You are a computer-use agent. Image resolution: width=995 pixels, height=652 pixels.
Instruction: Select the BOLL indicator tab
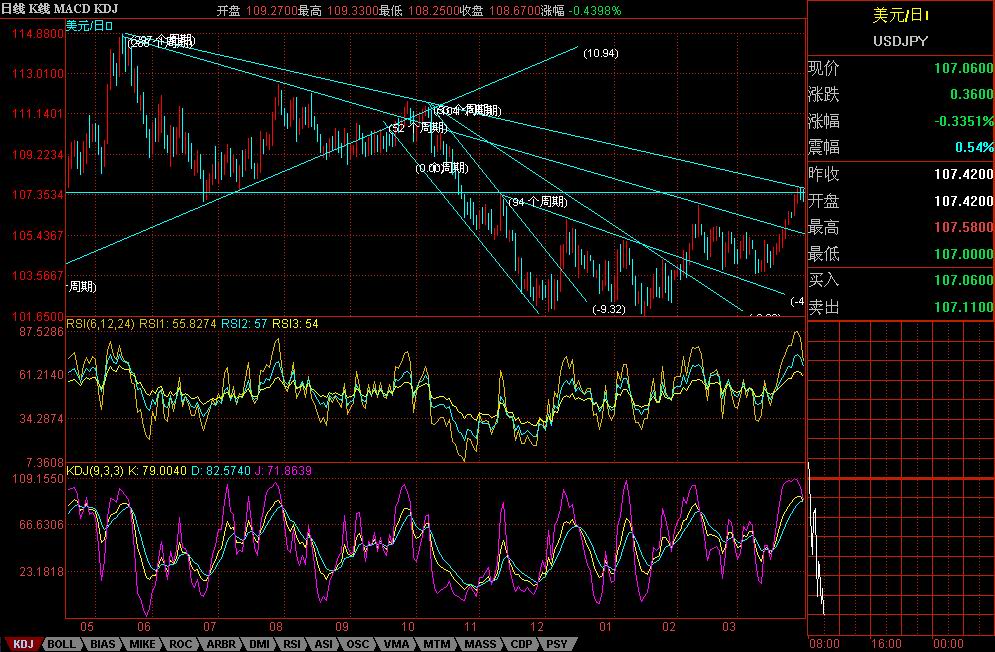coord(62,644)
